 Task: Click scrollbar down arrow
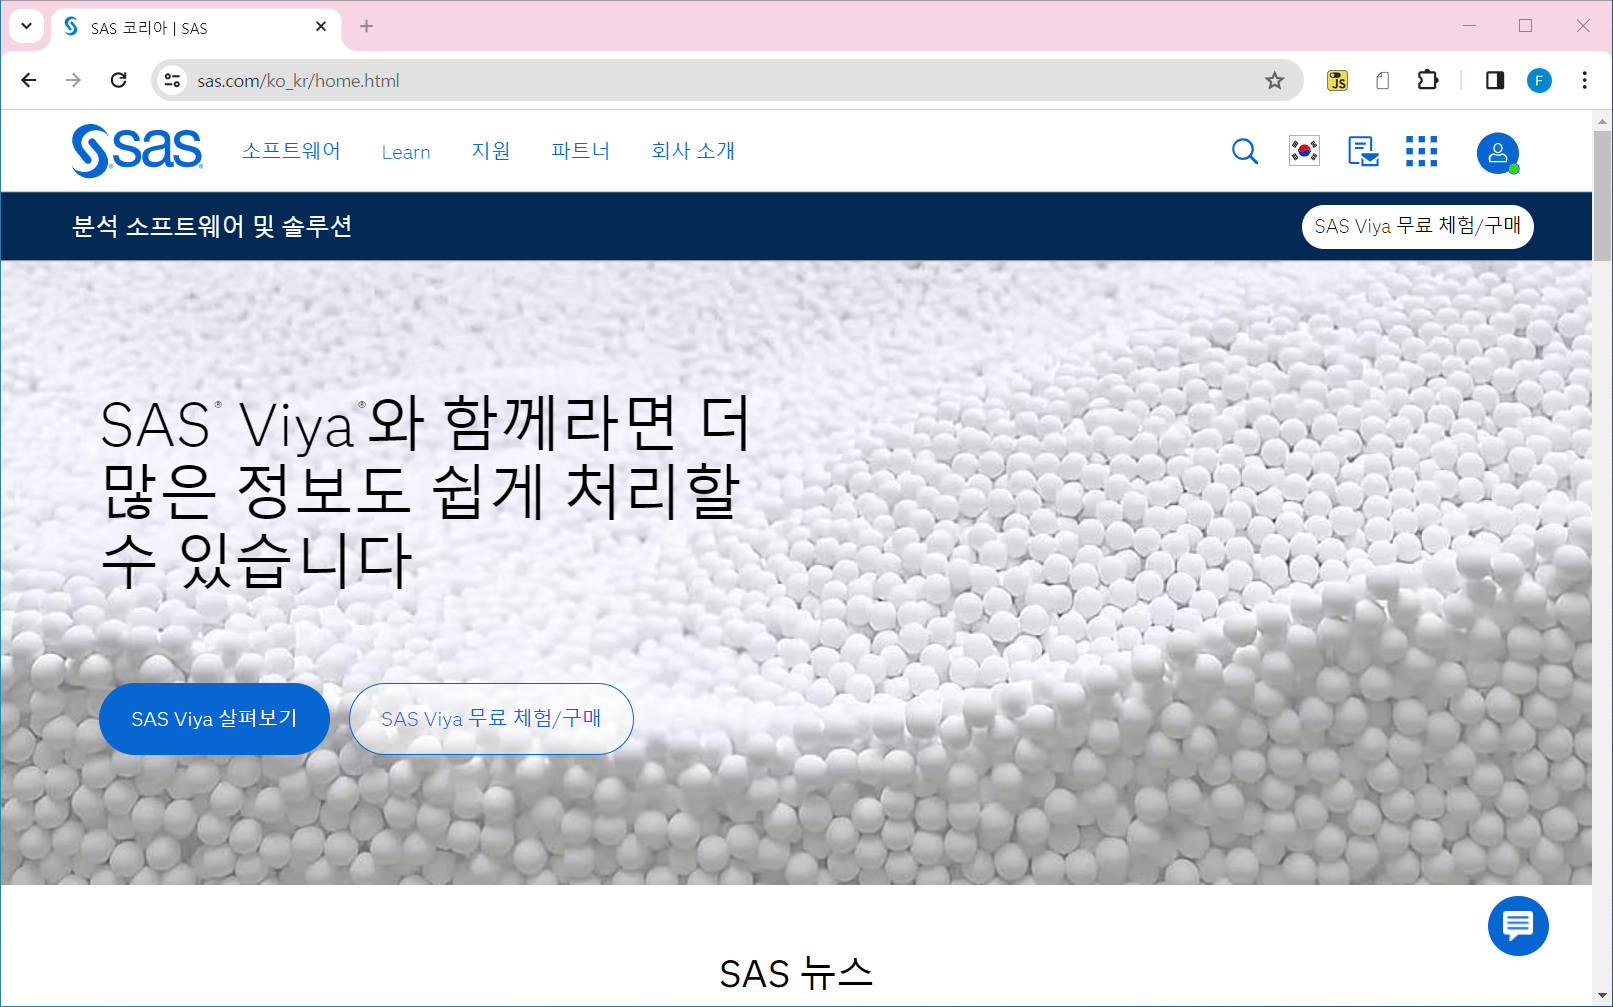pos(1602,996)
